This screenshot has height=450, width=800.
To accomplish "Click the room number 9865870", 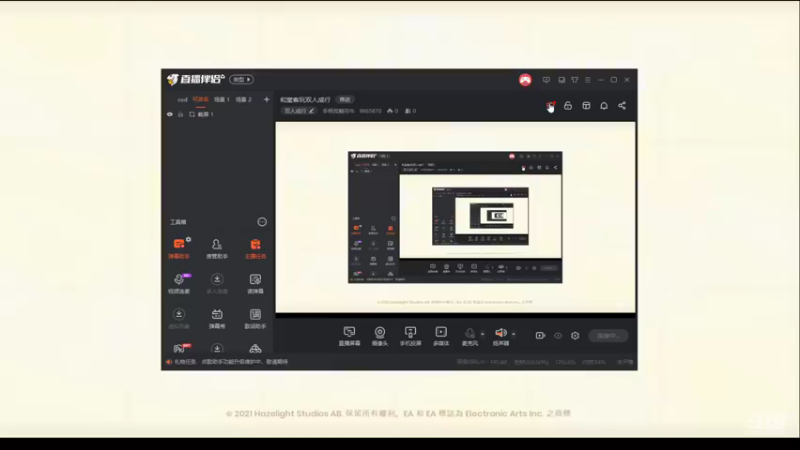I will click(x=370, y=111).
